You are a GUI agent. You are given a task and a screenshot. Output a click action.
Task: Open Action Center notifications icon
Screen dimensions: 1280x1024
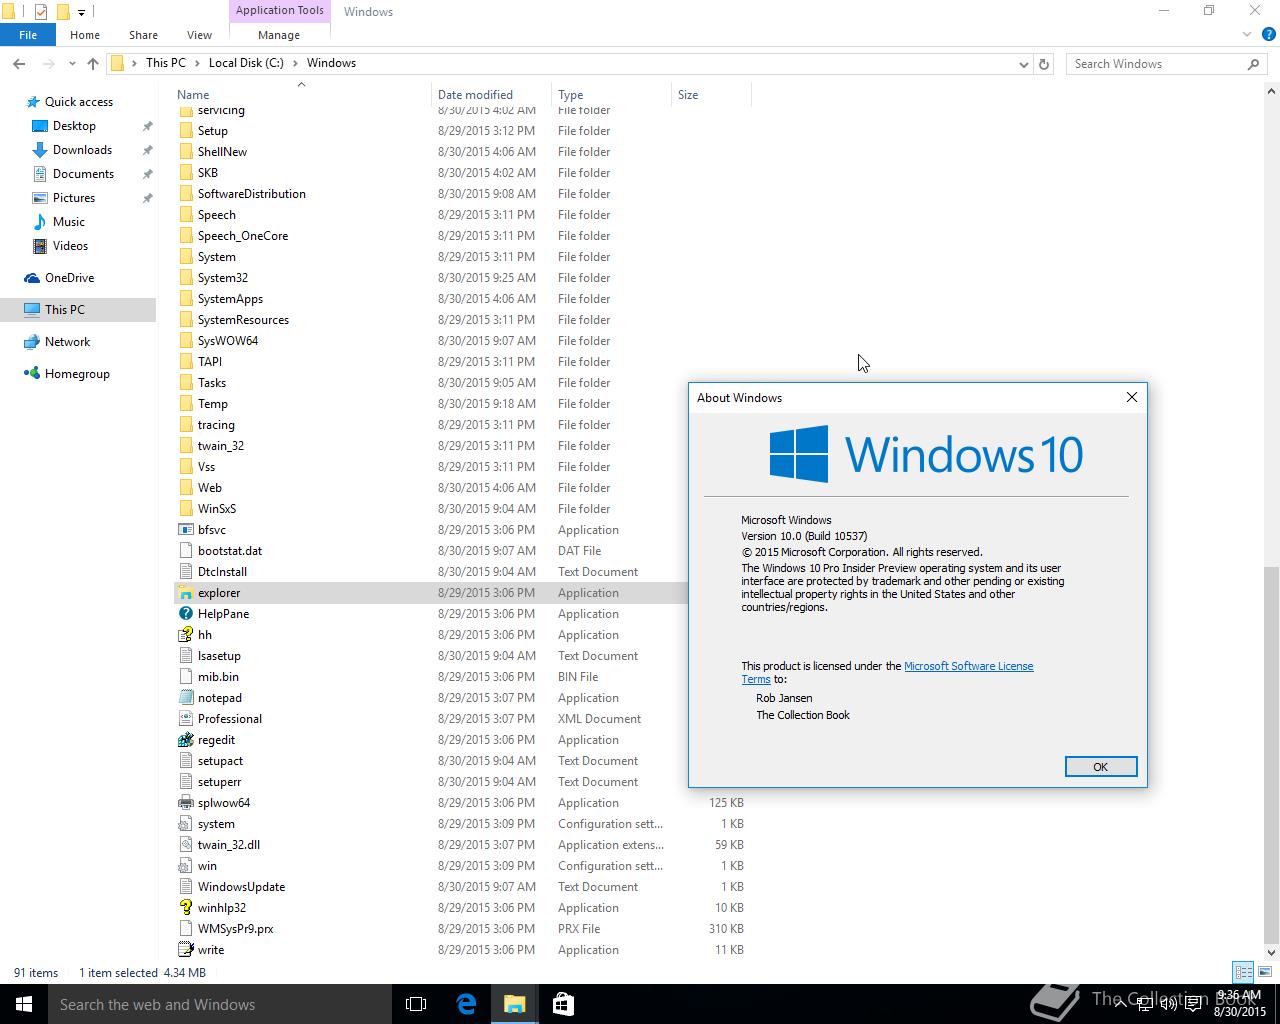pos(1193,1004)
